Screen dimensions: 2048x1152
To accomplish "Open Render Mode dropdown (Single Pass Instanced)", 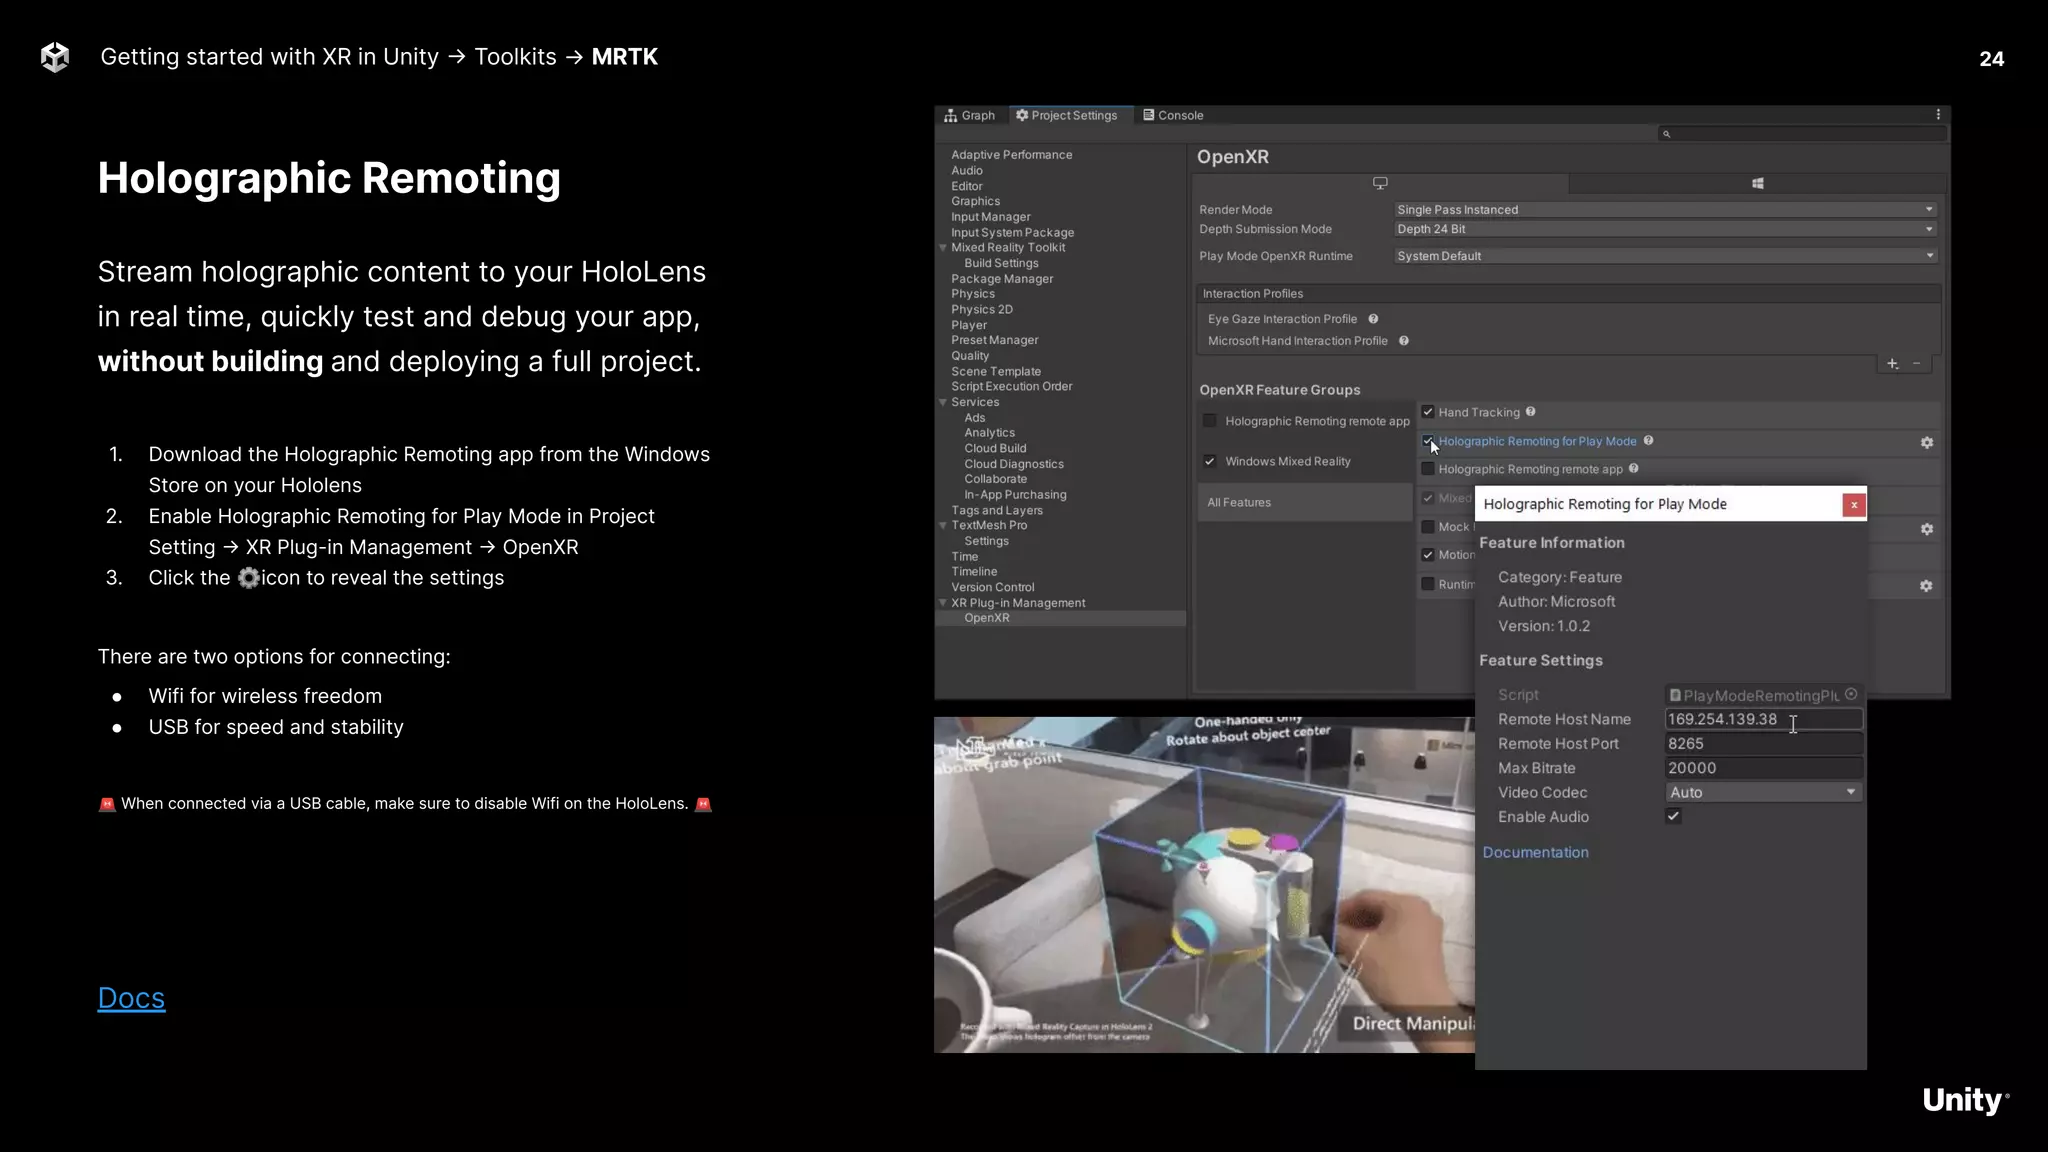I will coord(1665,210).
